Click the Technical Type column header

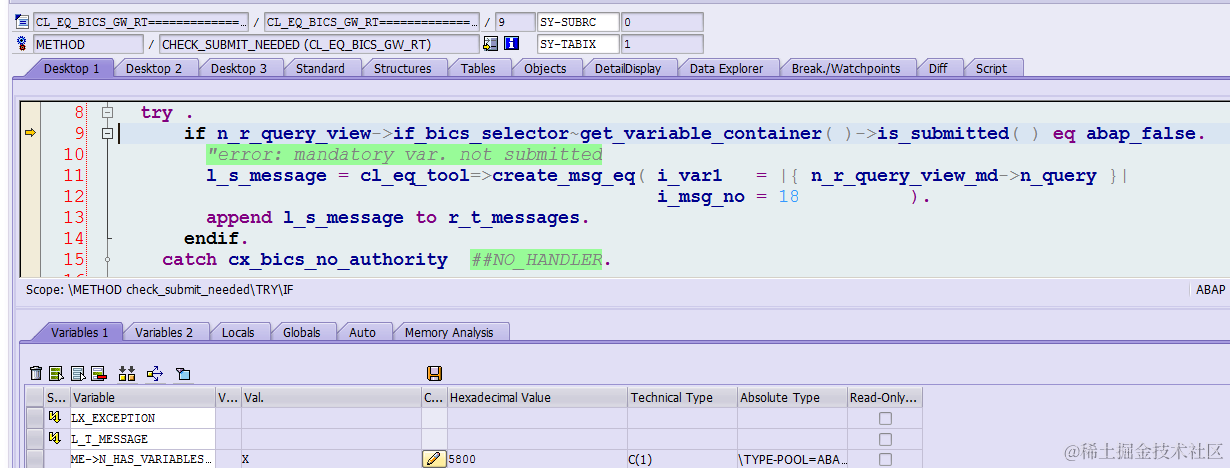click(682, 397)
